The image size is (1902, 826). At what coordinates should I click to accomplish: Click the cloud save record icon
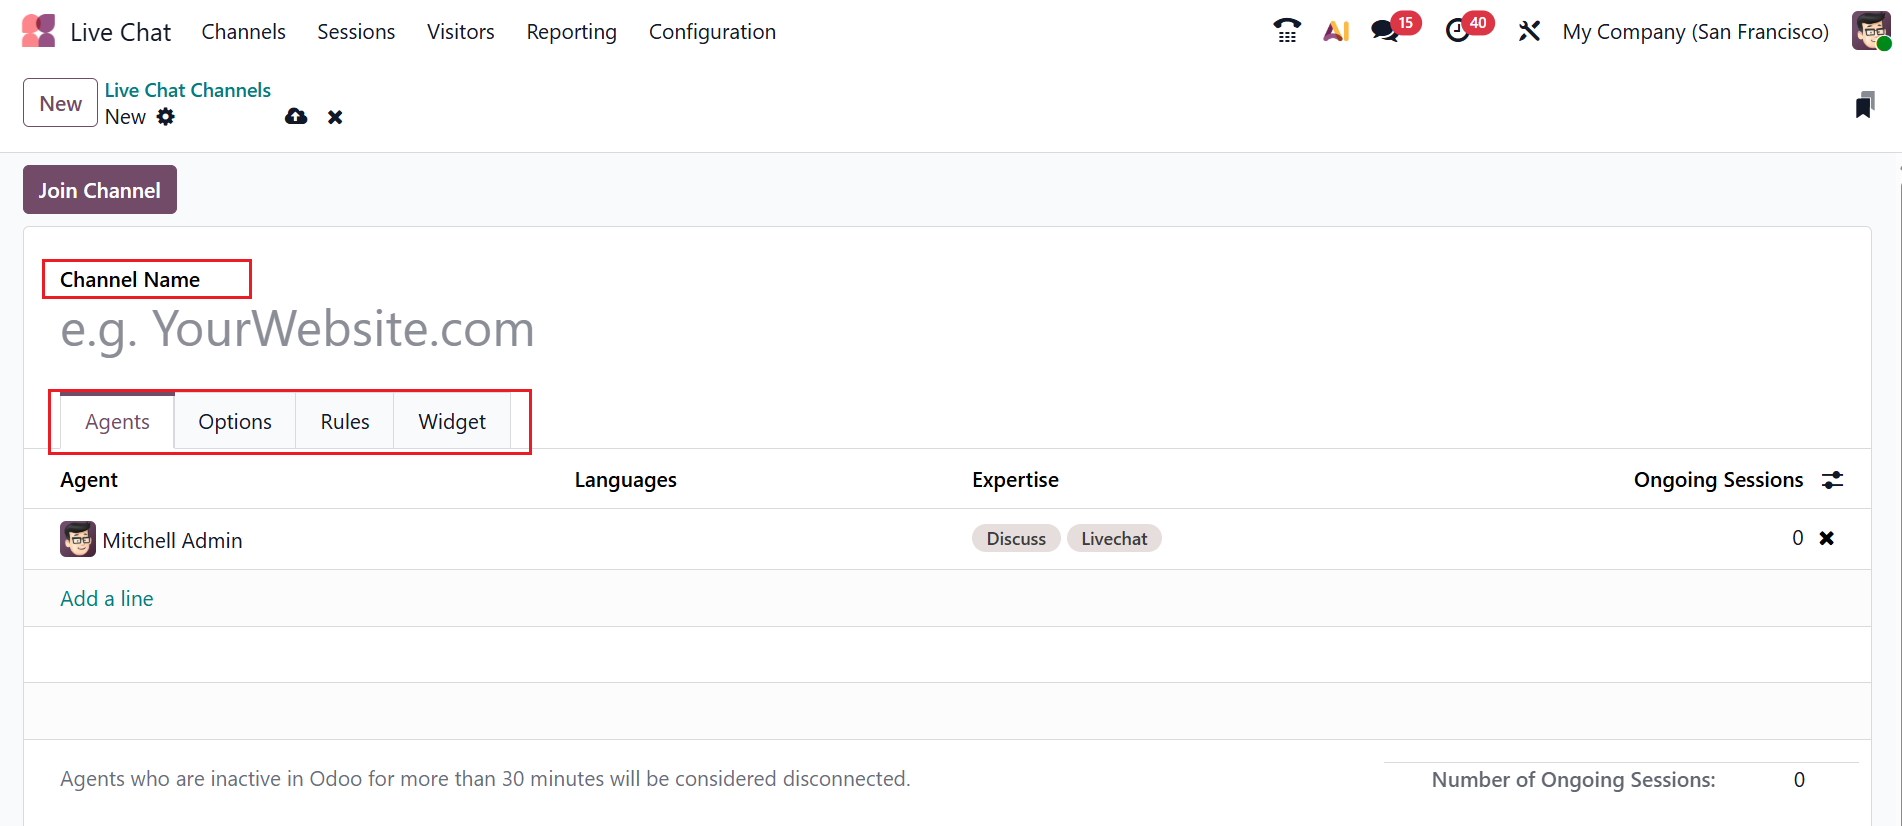coord(296,117)
